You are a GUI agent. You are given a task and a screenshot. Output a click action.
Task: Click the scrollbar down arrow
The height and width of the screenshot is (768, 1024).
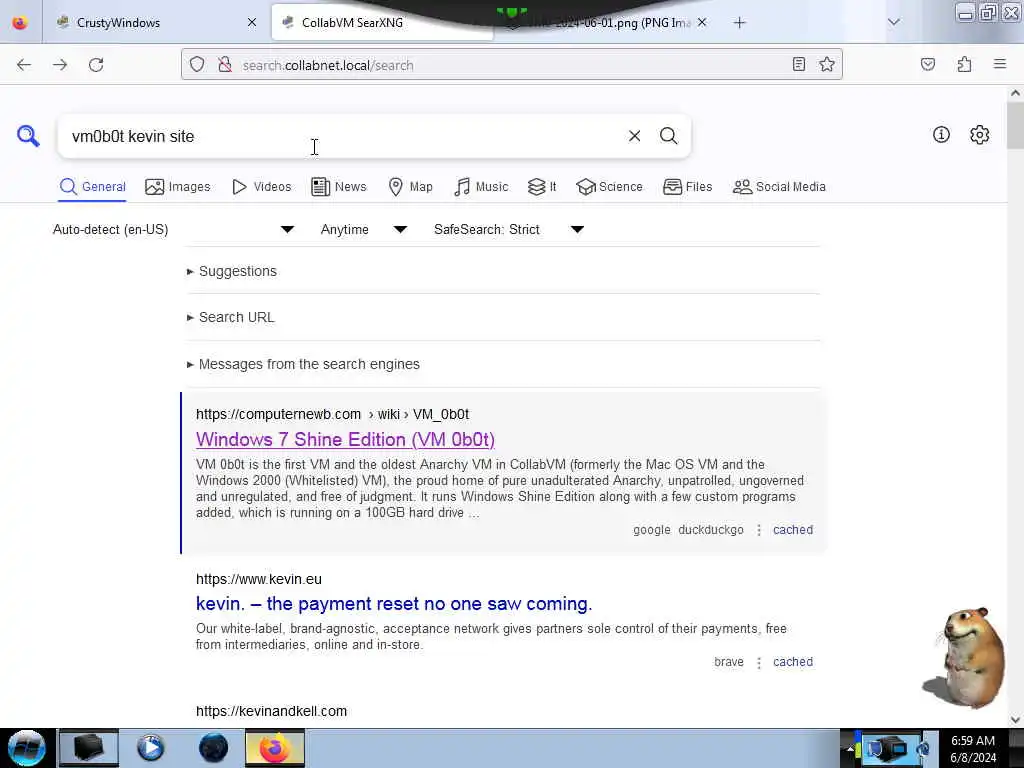click(x=1015, y=720)
